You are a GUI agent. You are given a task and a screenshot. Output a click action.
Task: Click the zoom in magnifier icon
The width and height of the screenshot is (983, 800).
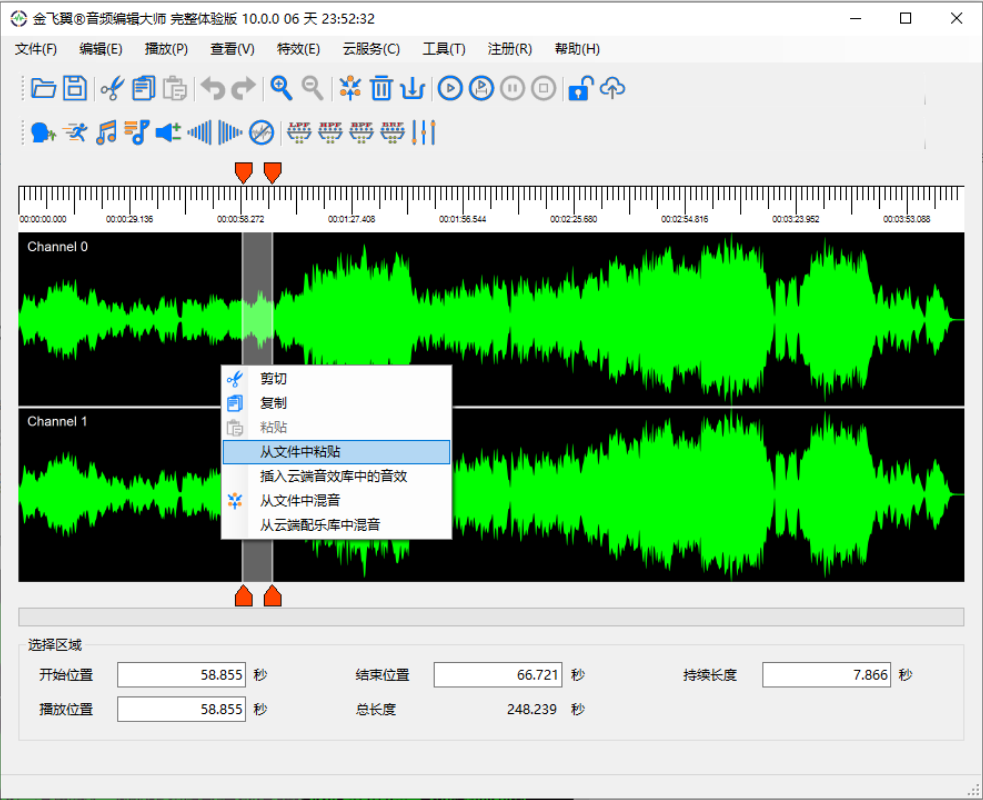(x=282, y=88)
